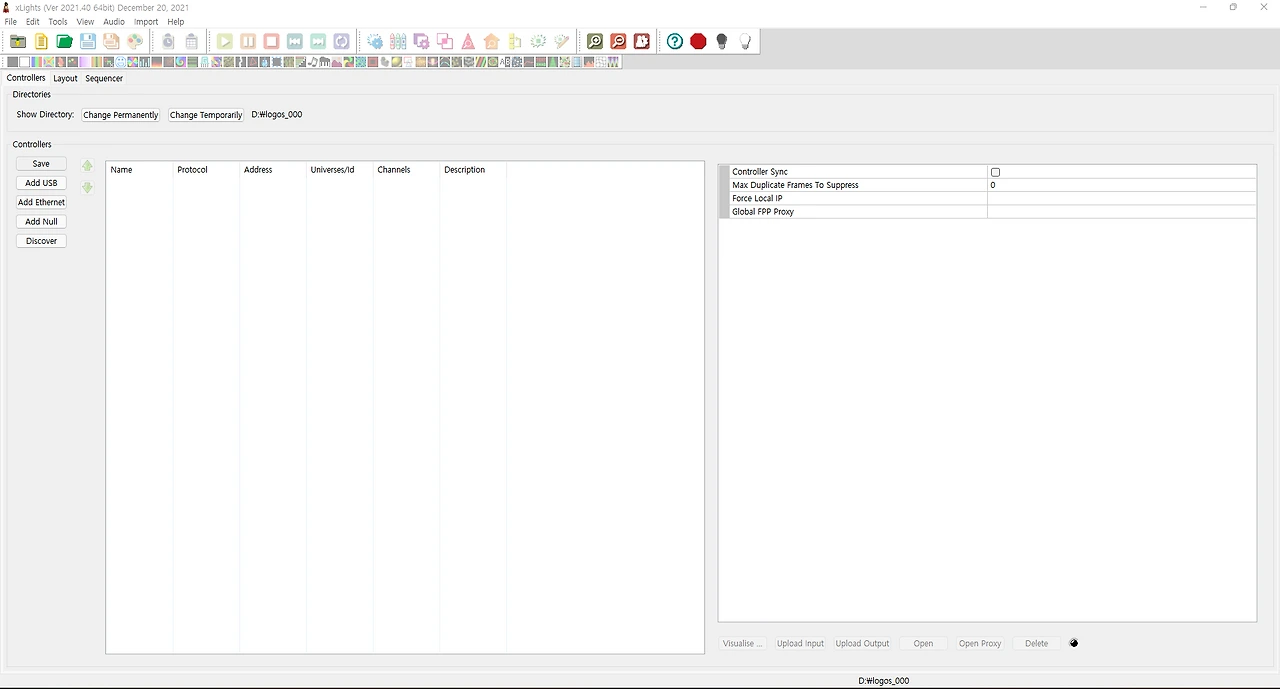Toggle the Controller Sync checkbox
The height and width of the screenshot is (689, 1280).
(x=995, y=172)
